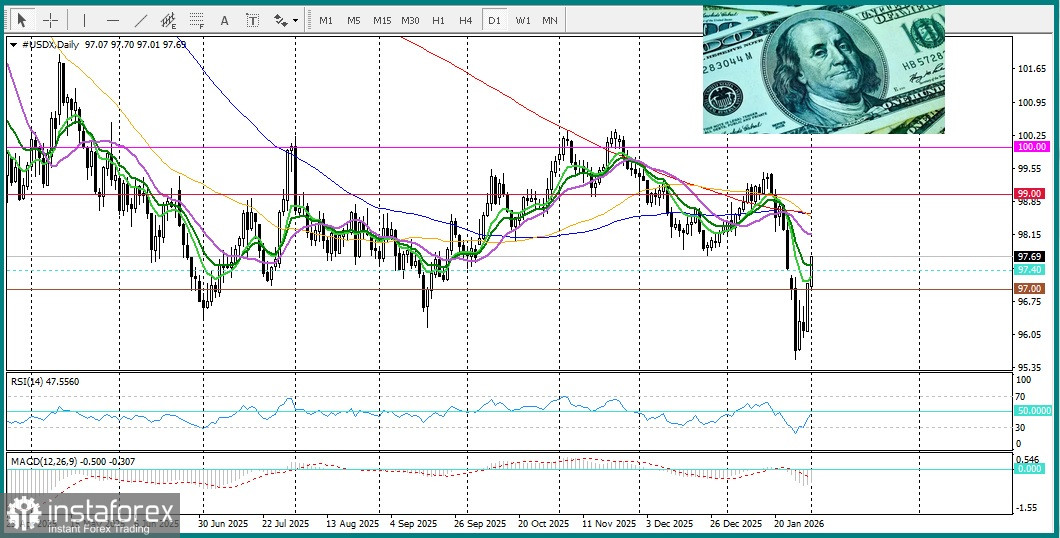Click the 13 Aug 2025 date label

coord(352,524)
